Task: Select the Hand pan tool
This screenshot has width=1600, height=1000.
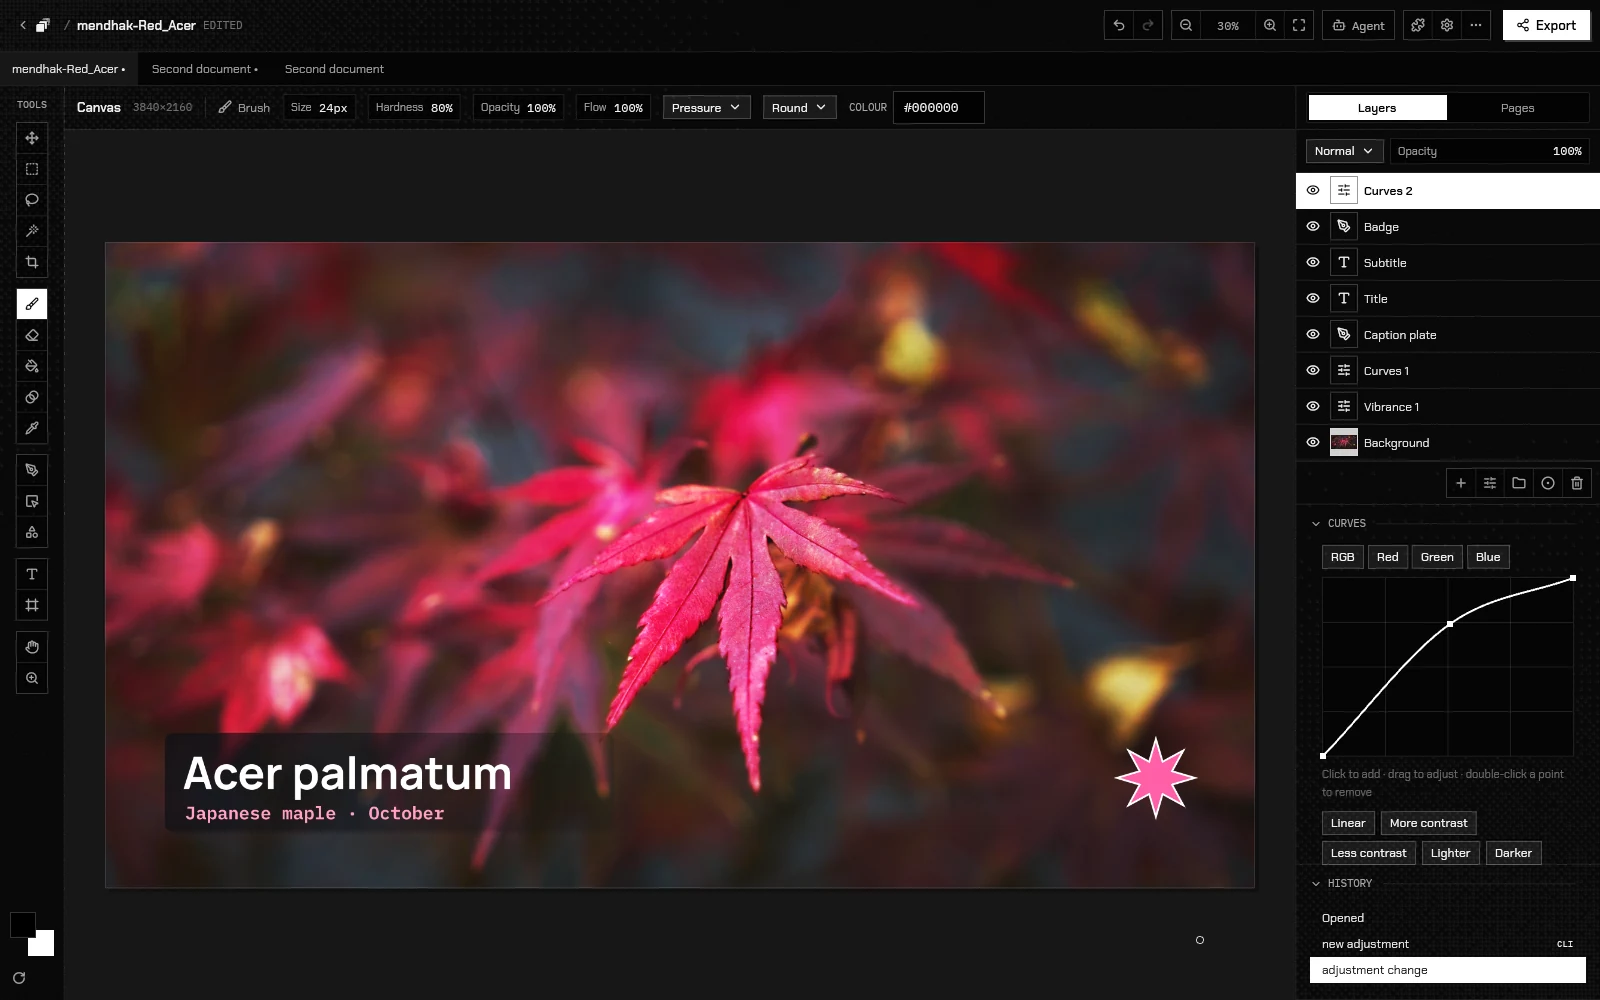Action: (32, 647)
